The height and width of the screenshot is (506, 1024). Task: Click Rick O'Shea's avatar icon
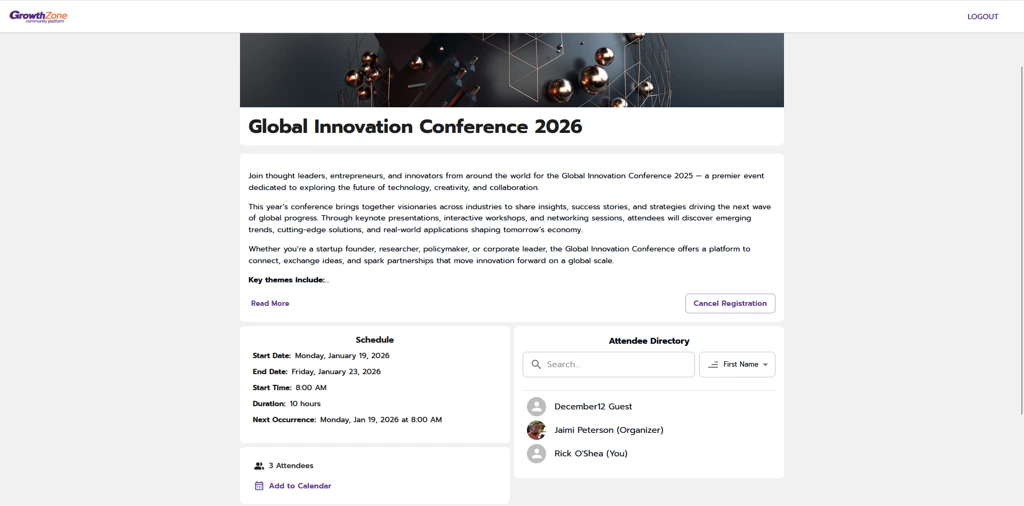click(x=537, y=454)
